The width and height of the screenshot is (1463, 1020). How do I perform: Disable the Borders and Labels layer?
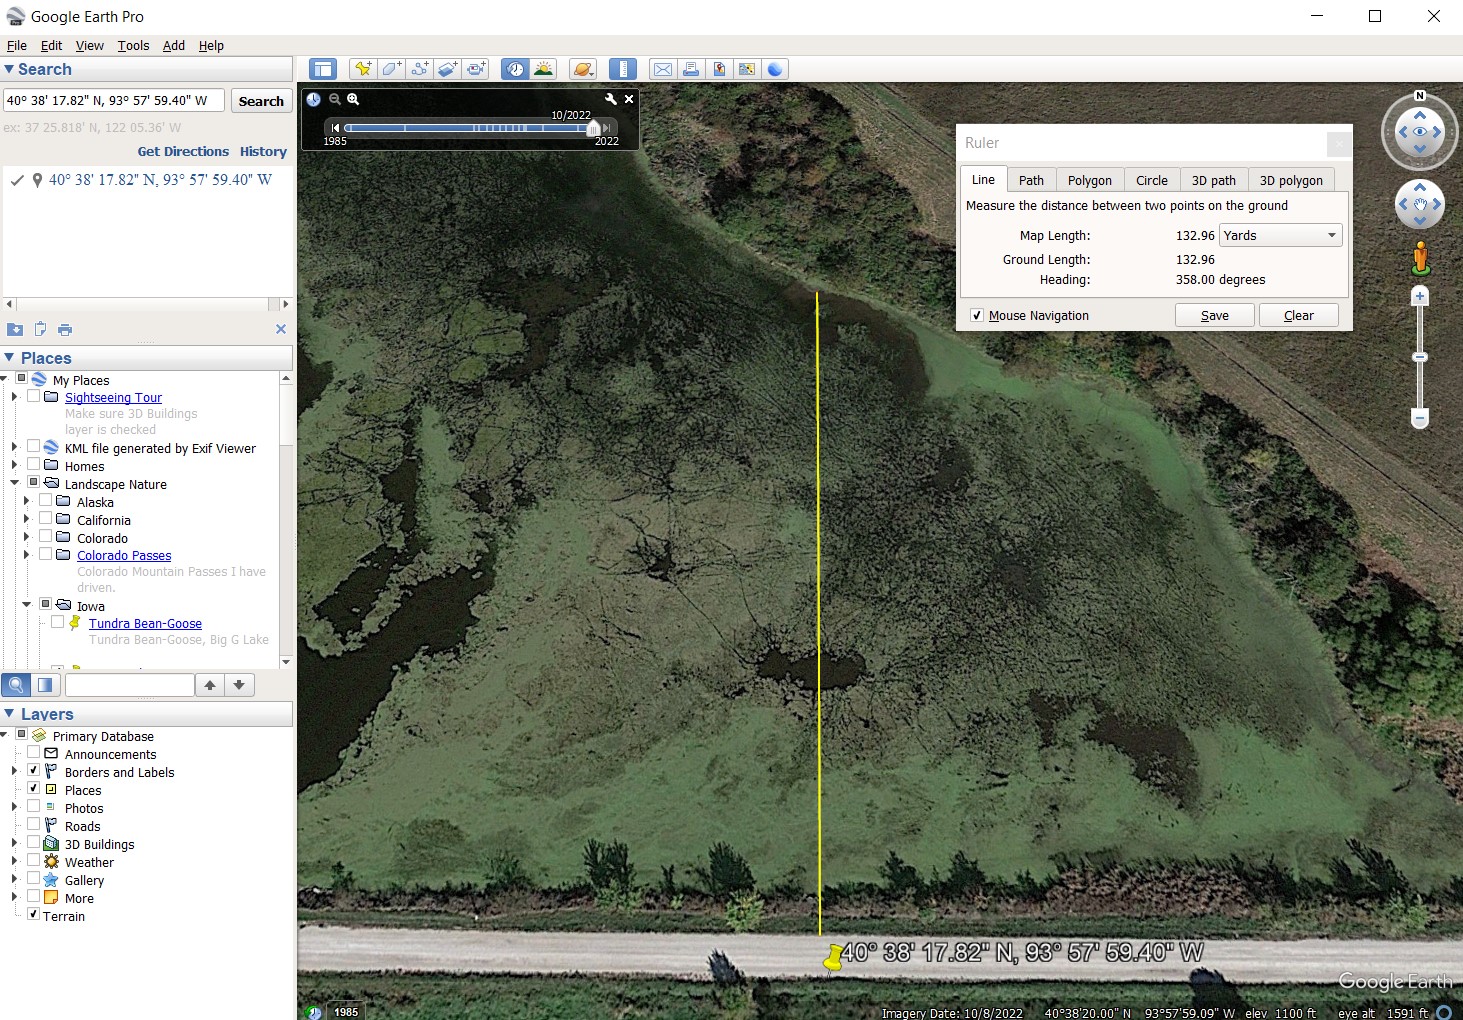pyautogui.click(x=33, y=771)
